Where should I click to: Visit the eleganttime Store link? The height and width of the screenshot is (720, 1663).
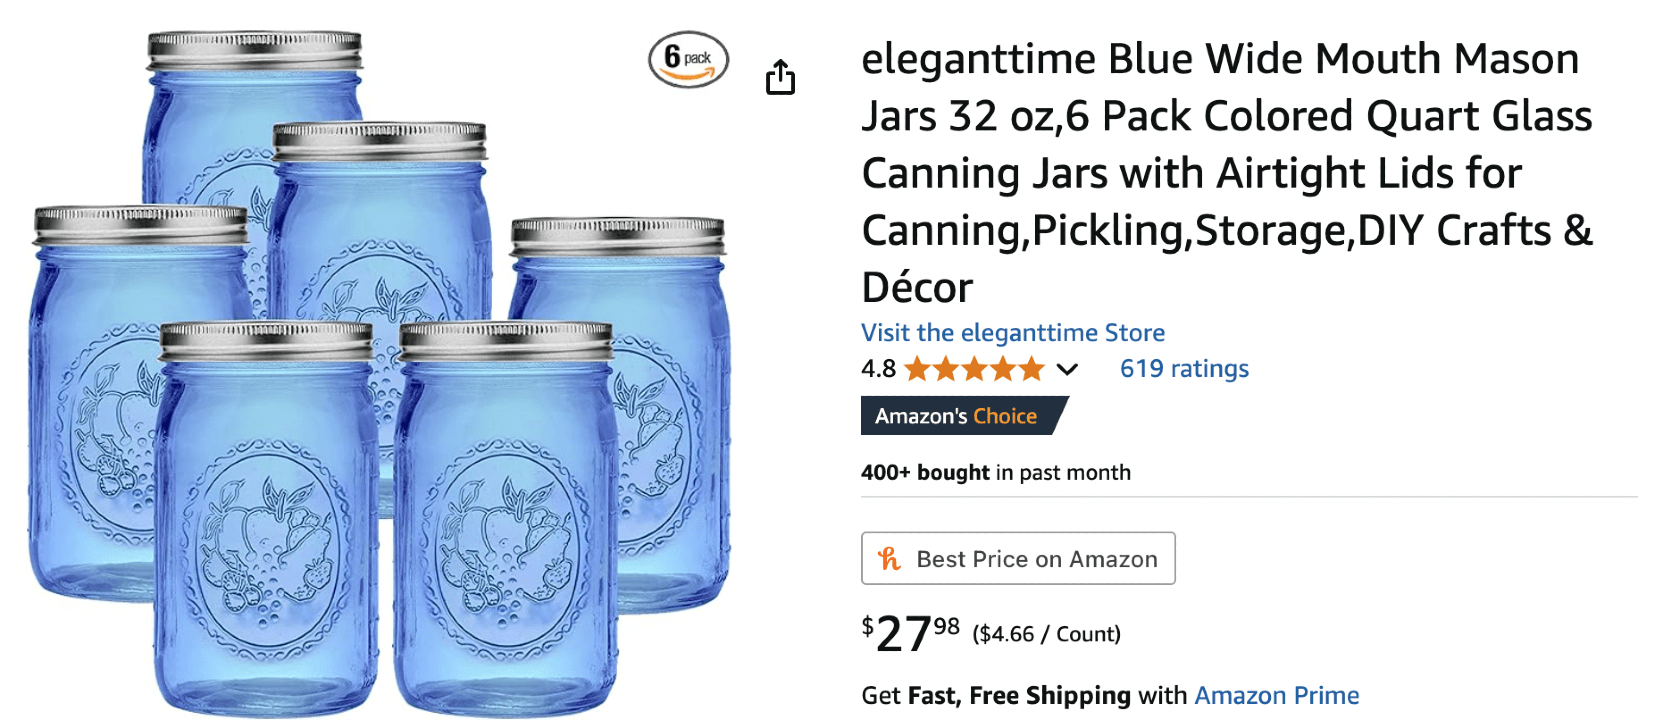pos(1013,333)
